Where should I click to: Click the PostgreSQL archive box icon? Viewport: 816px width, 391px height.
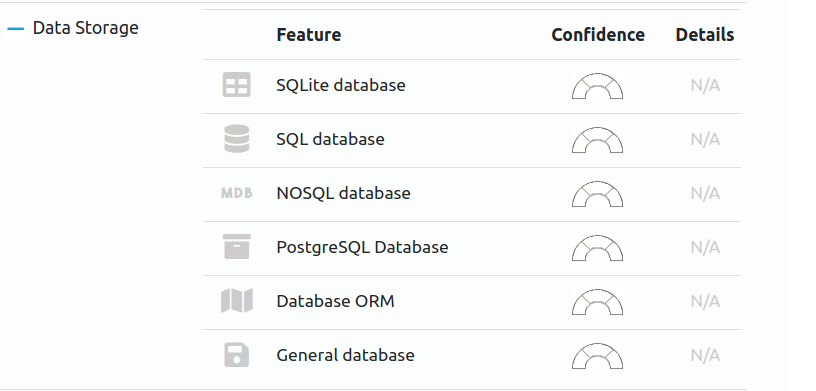coord(237,247)
